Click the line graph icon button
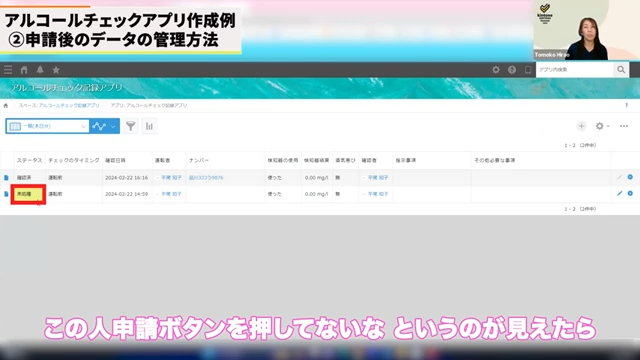 [x=99, y=126]
